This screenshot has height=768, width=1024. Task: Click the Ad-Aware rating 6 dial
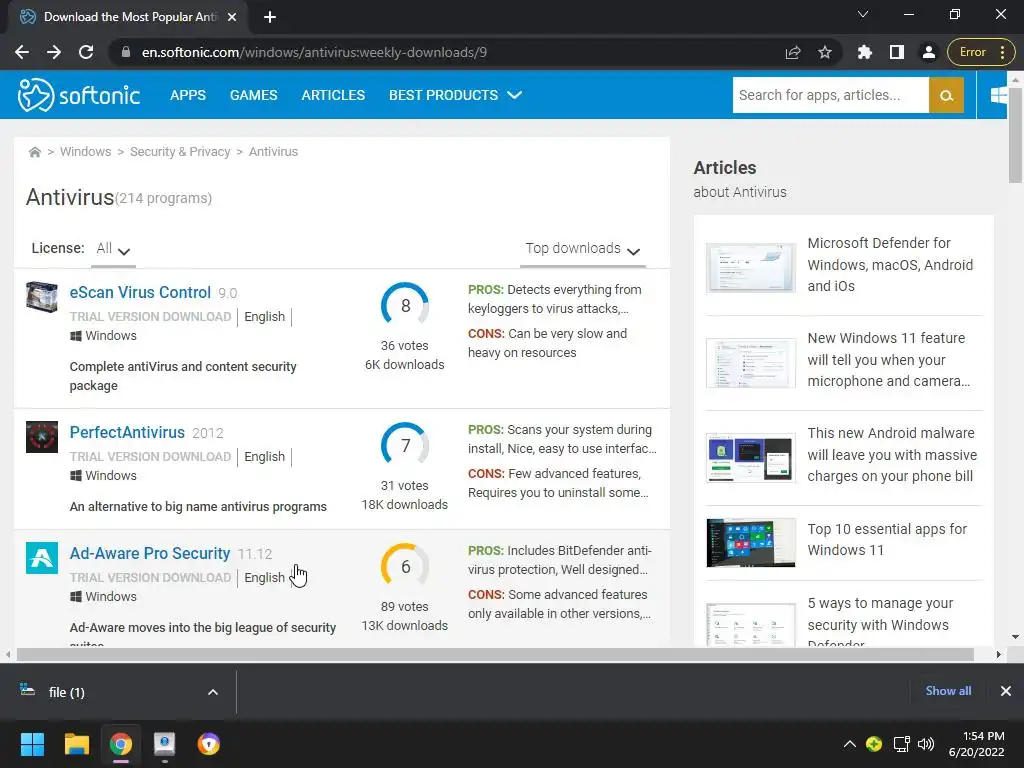coord(405,566)
